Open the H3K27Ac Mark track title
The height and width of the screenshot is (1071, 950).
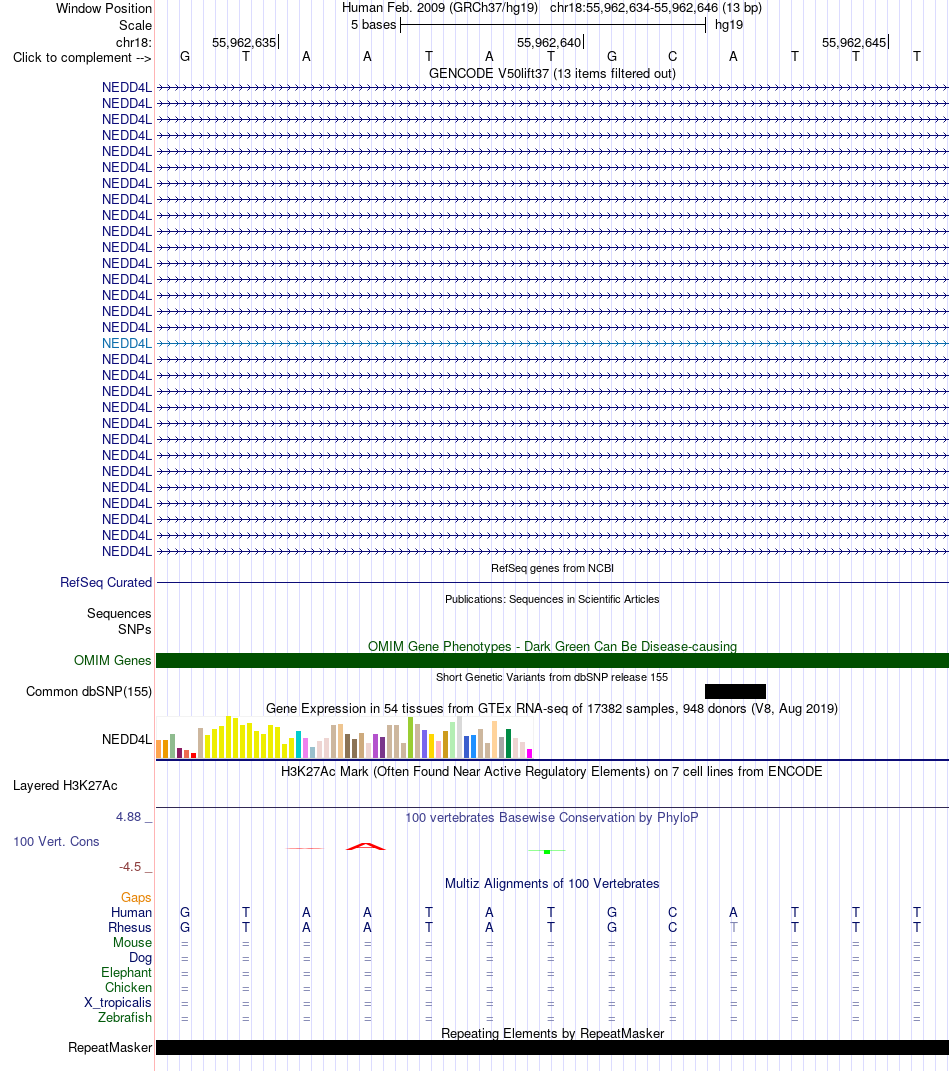(552, 771)
